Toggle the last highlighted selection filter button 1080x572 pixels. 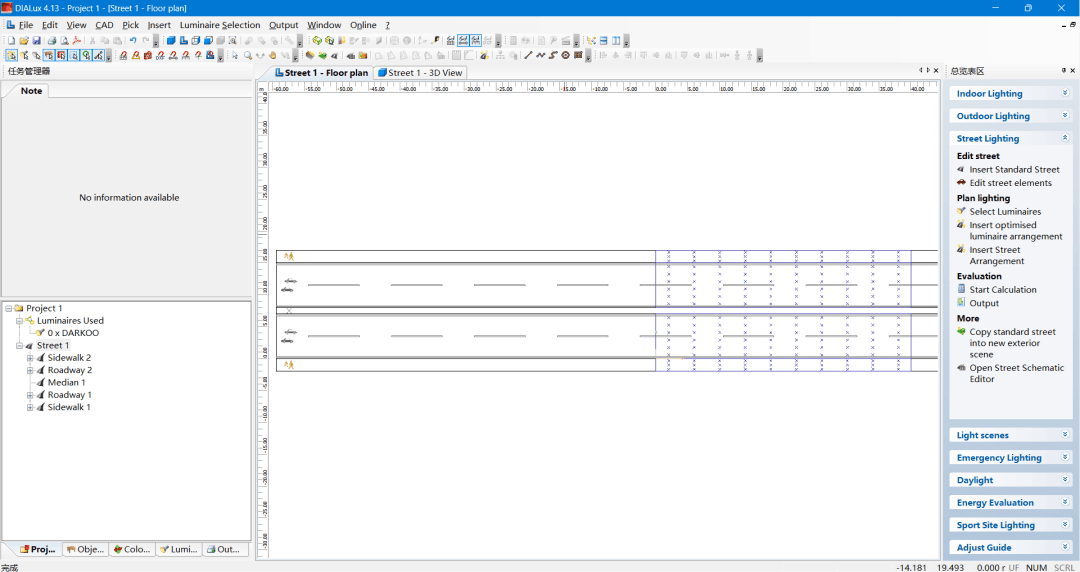(x=98, y=55)
